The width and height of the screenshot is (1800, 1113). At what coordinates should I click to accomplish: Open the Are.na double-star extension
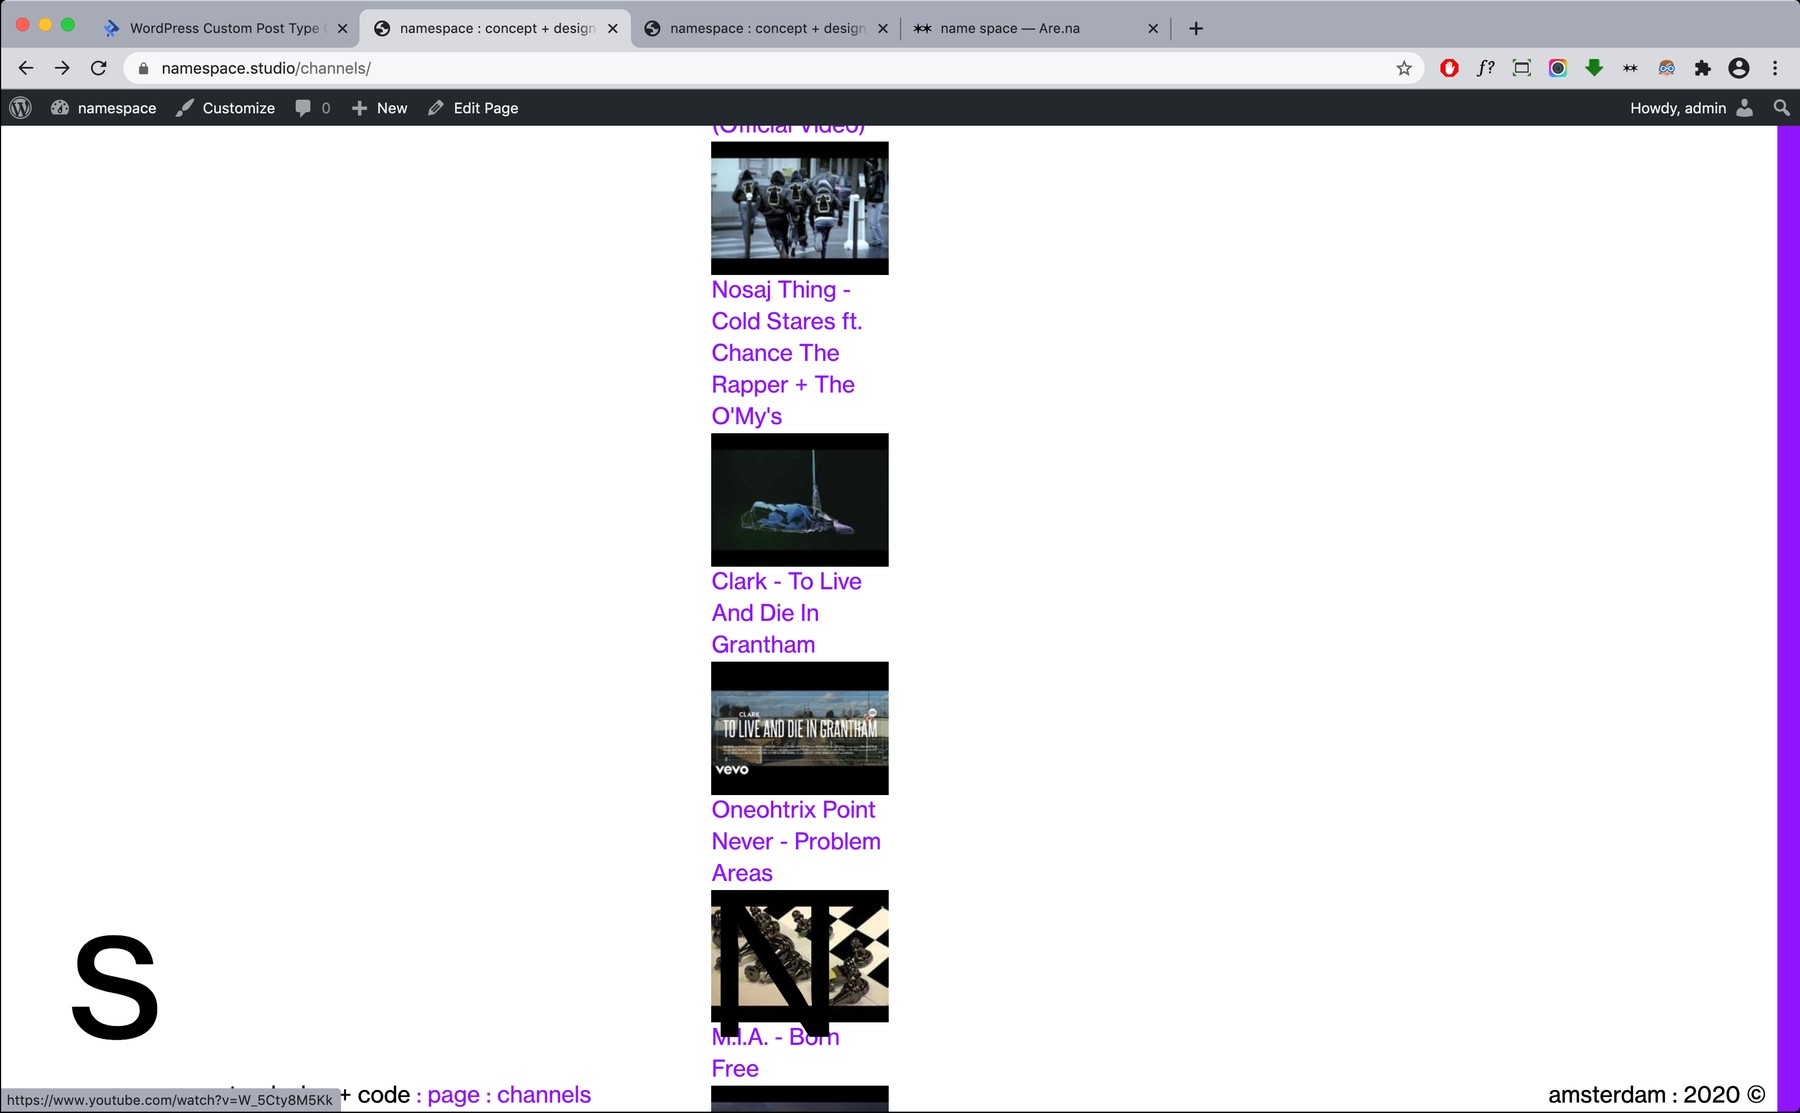coord(1630,68)
